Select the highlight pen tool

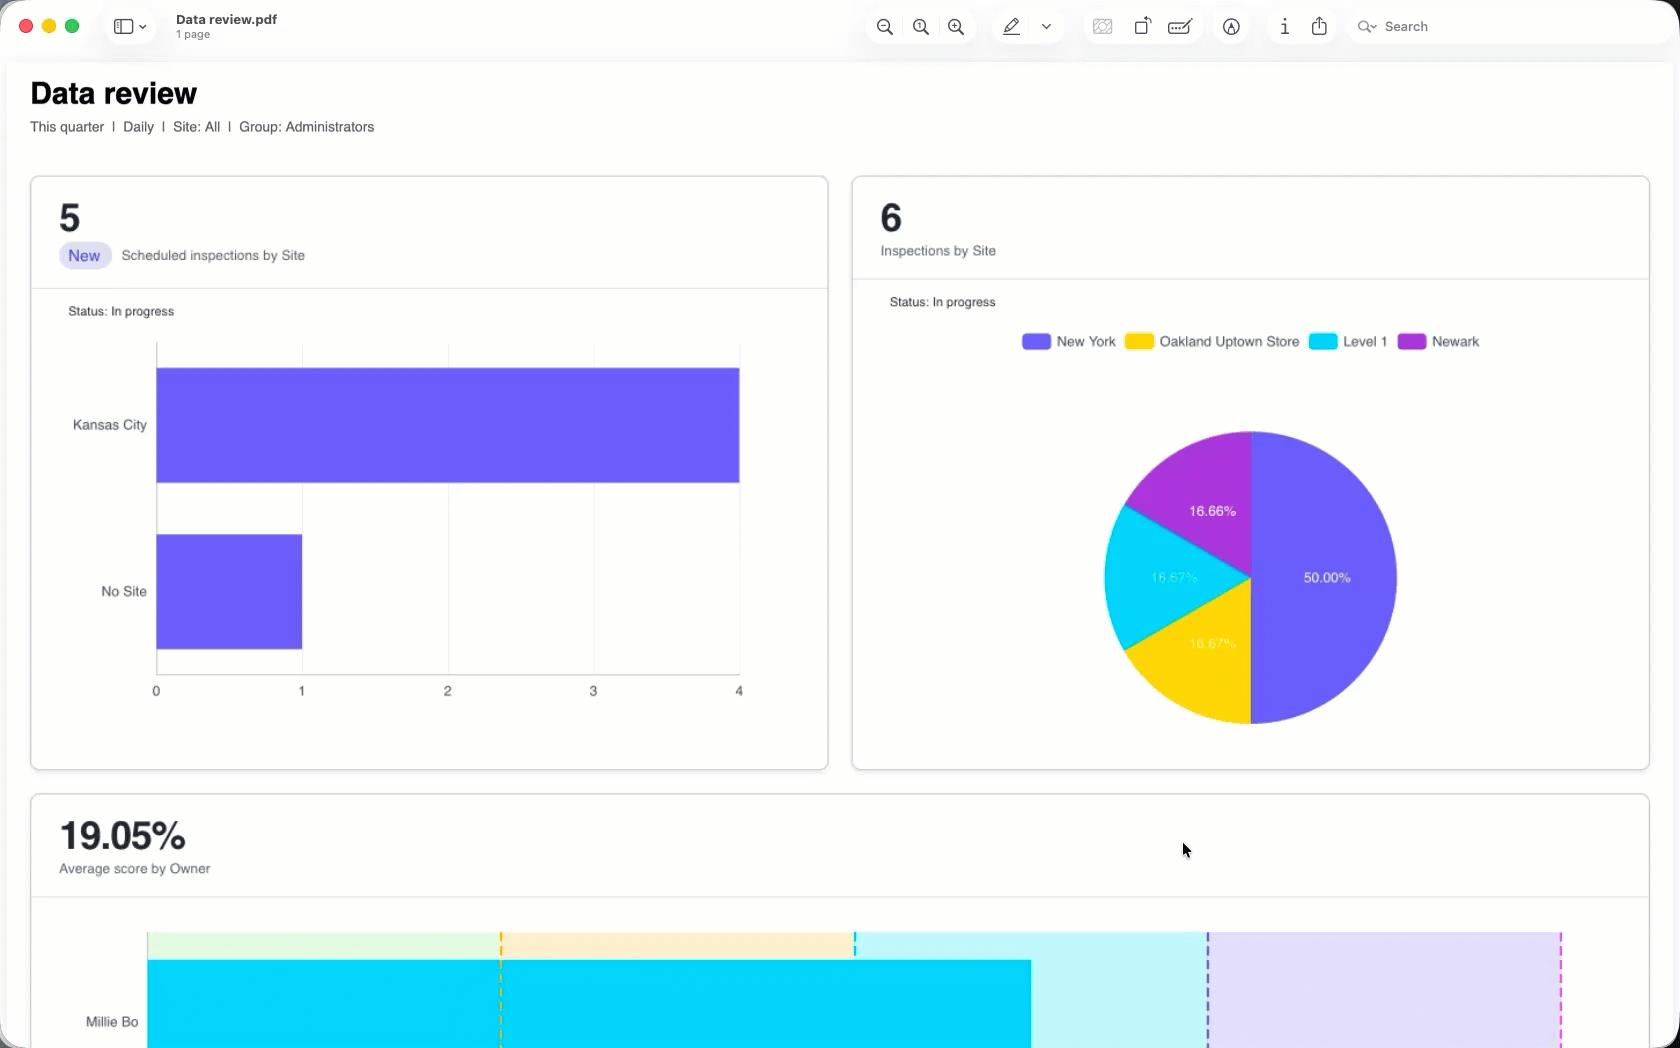[1012, 27]
